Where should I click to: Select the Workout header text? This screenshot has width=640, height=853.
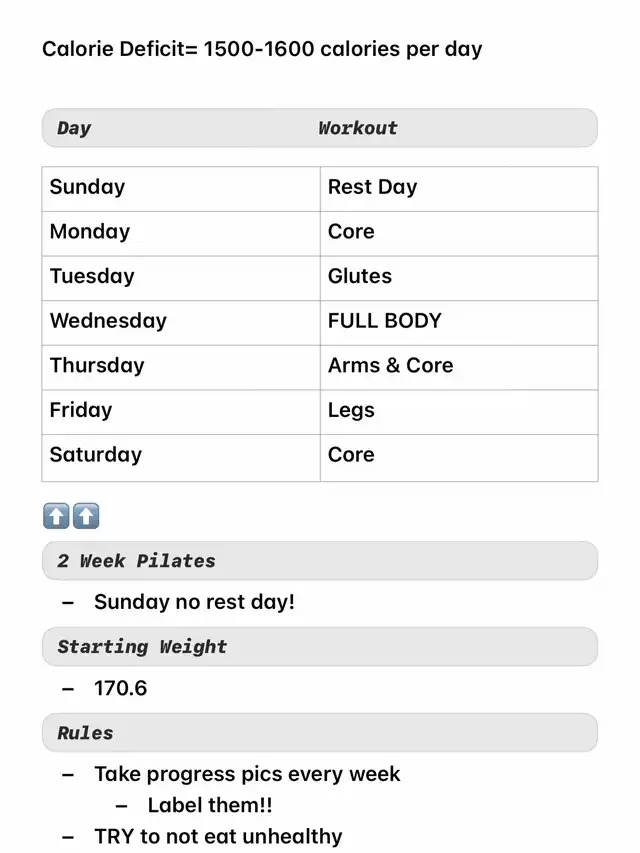(357, 128)
